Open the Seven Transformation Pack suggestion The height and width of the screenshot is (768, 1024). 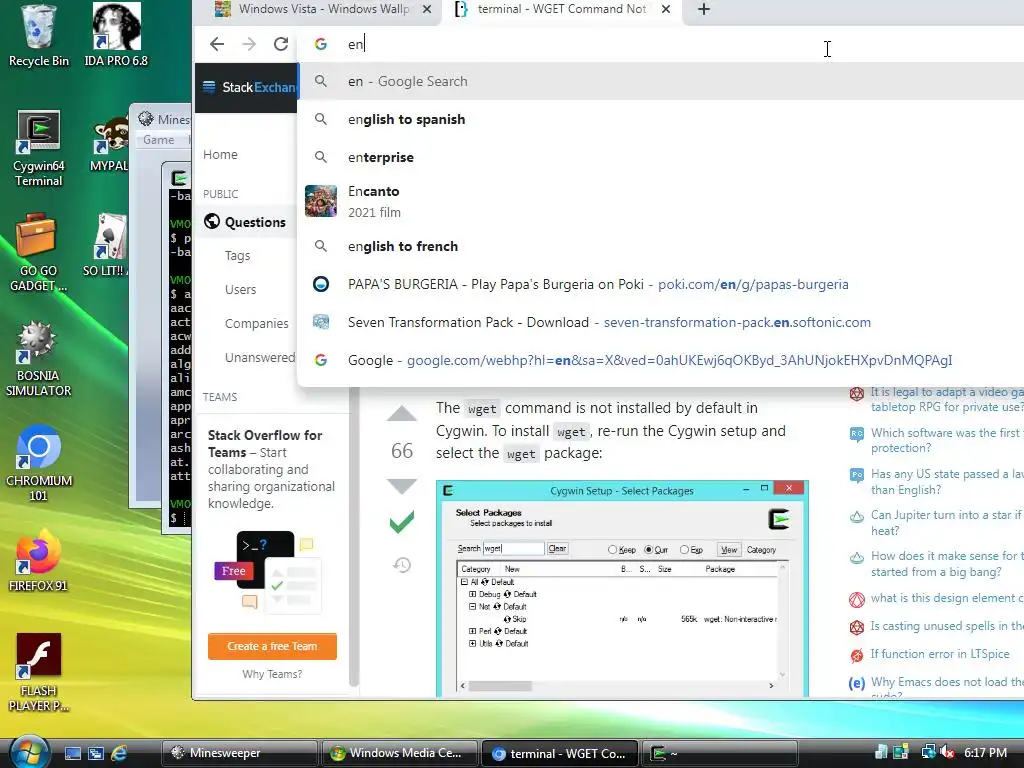[x=660, y=322]
